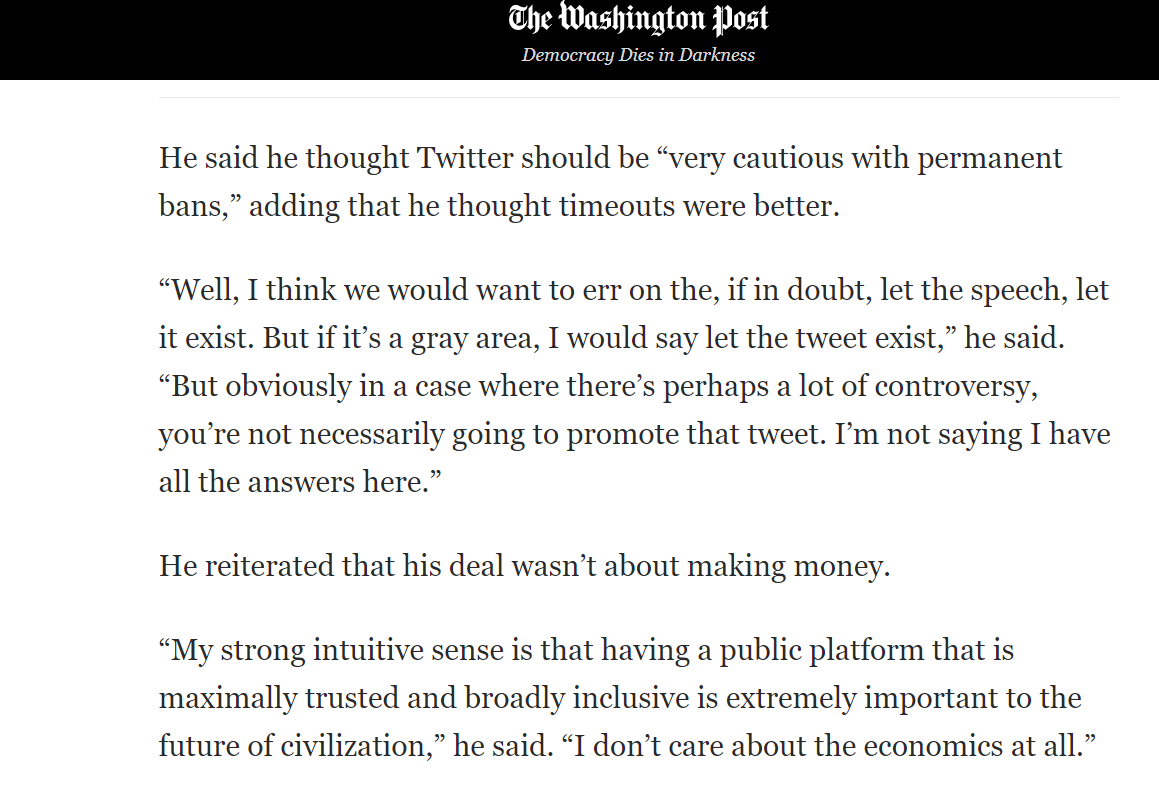The image size is (1159, 802).
Task: Click the black header bar left of the logo
Action: click(251, 39)
